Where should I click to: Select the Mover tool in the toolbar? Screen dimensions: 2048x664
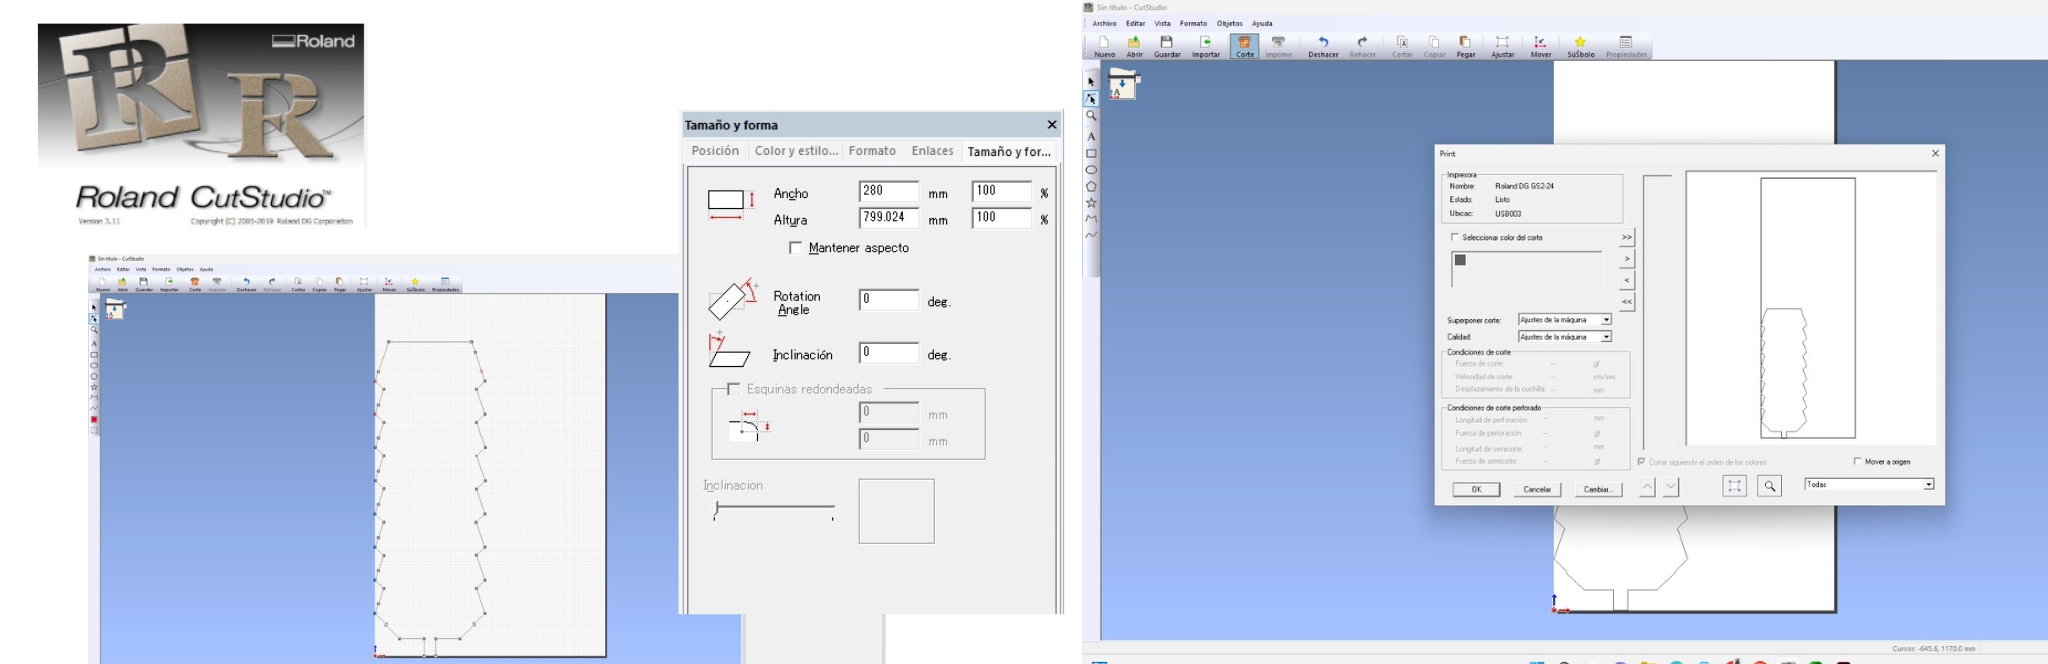1540,46
